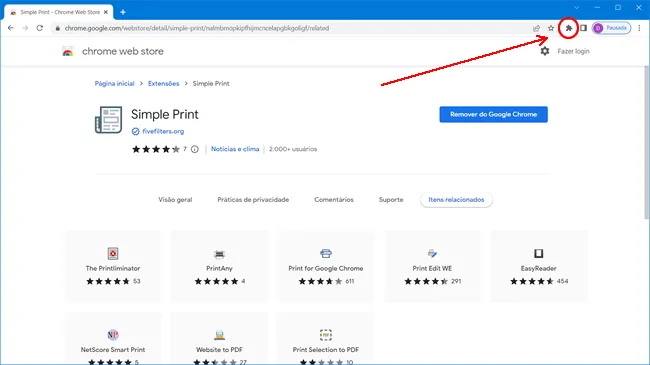Click the 2.000+ usuários text
The height and width of the screenshot is (365, 650).
[293, 149]
